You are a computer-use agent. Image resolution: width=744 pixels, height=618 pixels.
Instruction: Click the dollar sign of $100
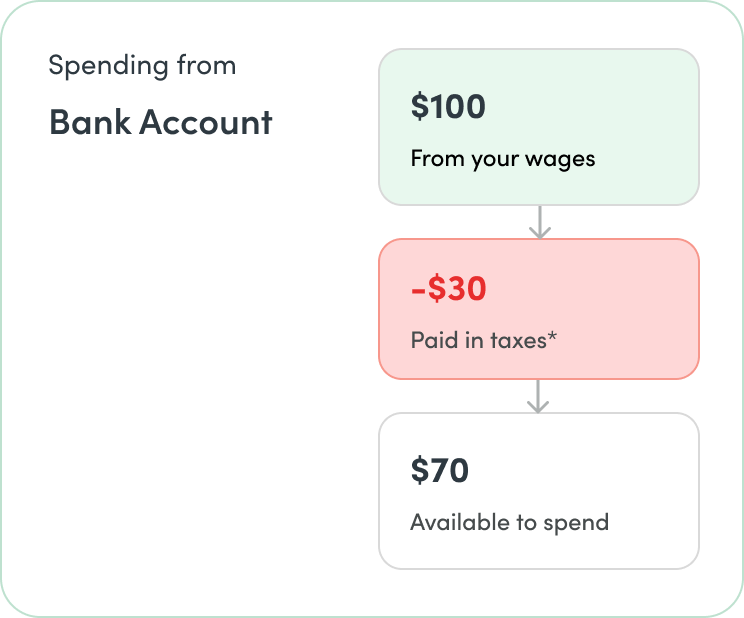419,106
